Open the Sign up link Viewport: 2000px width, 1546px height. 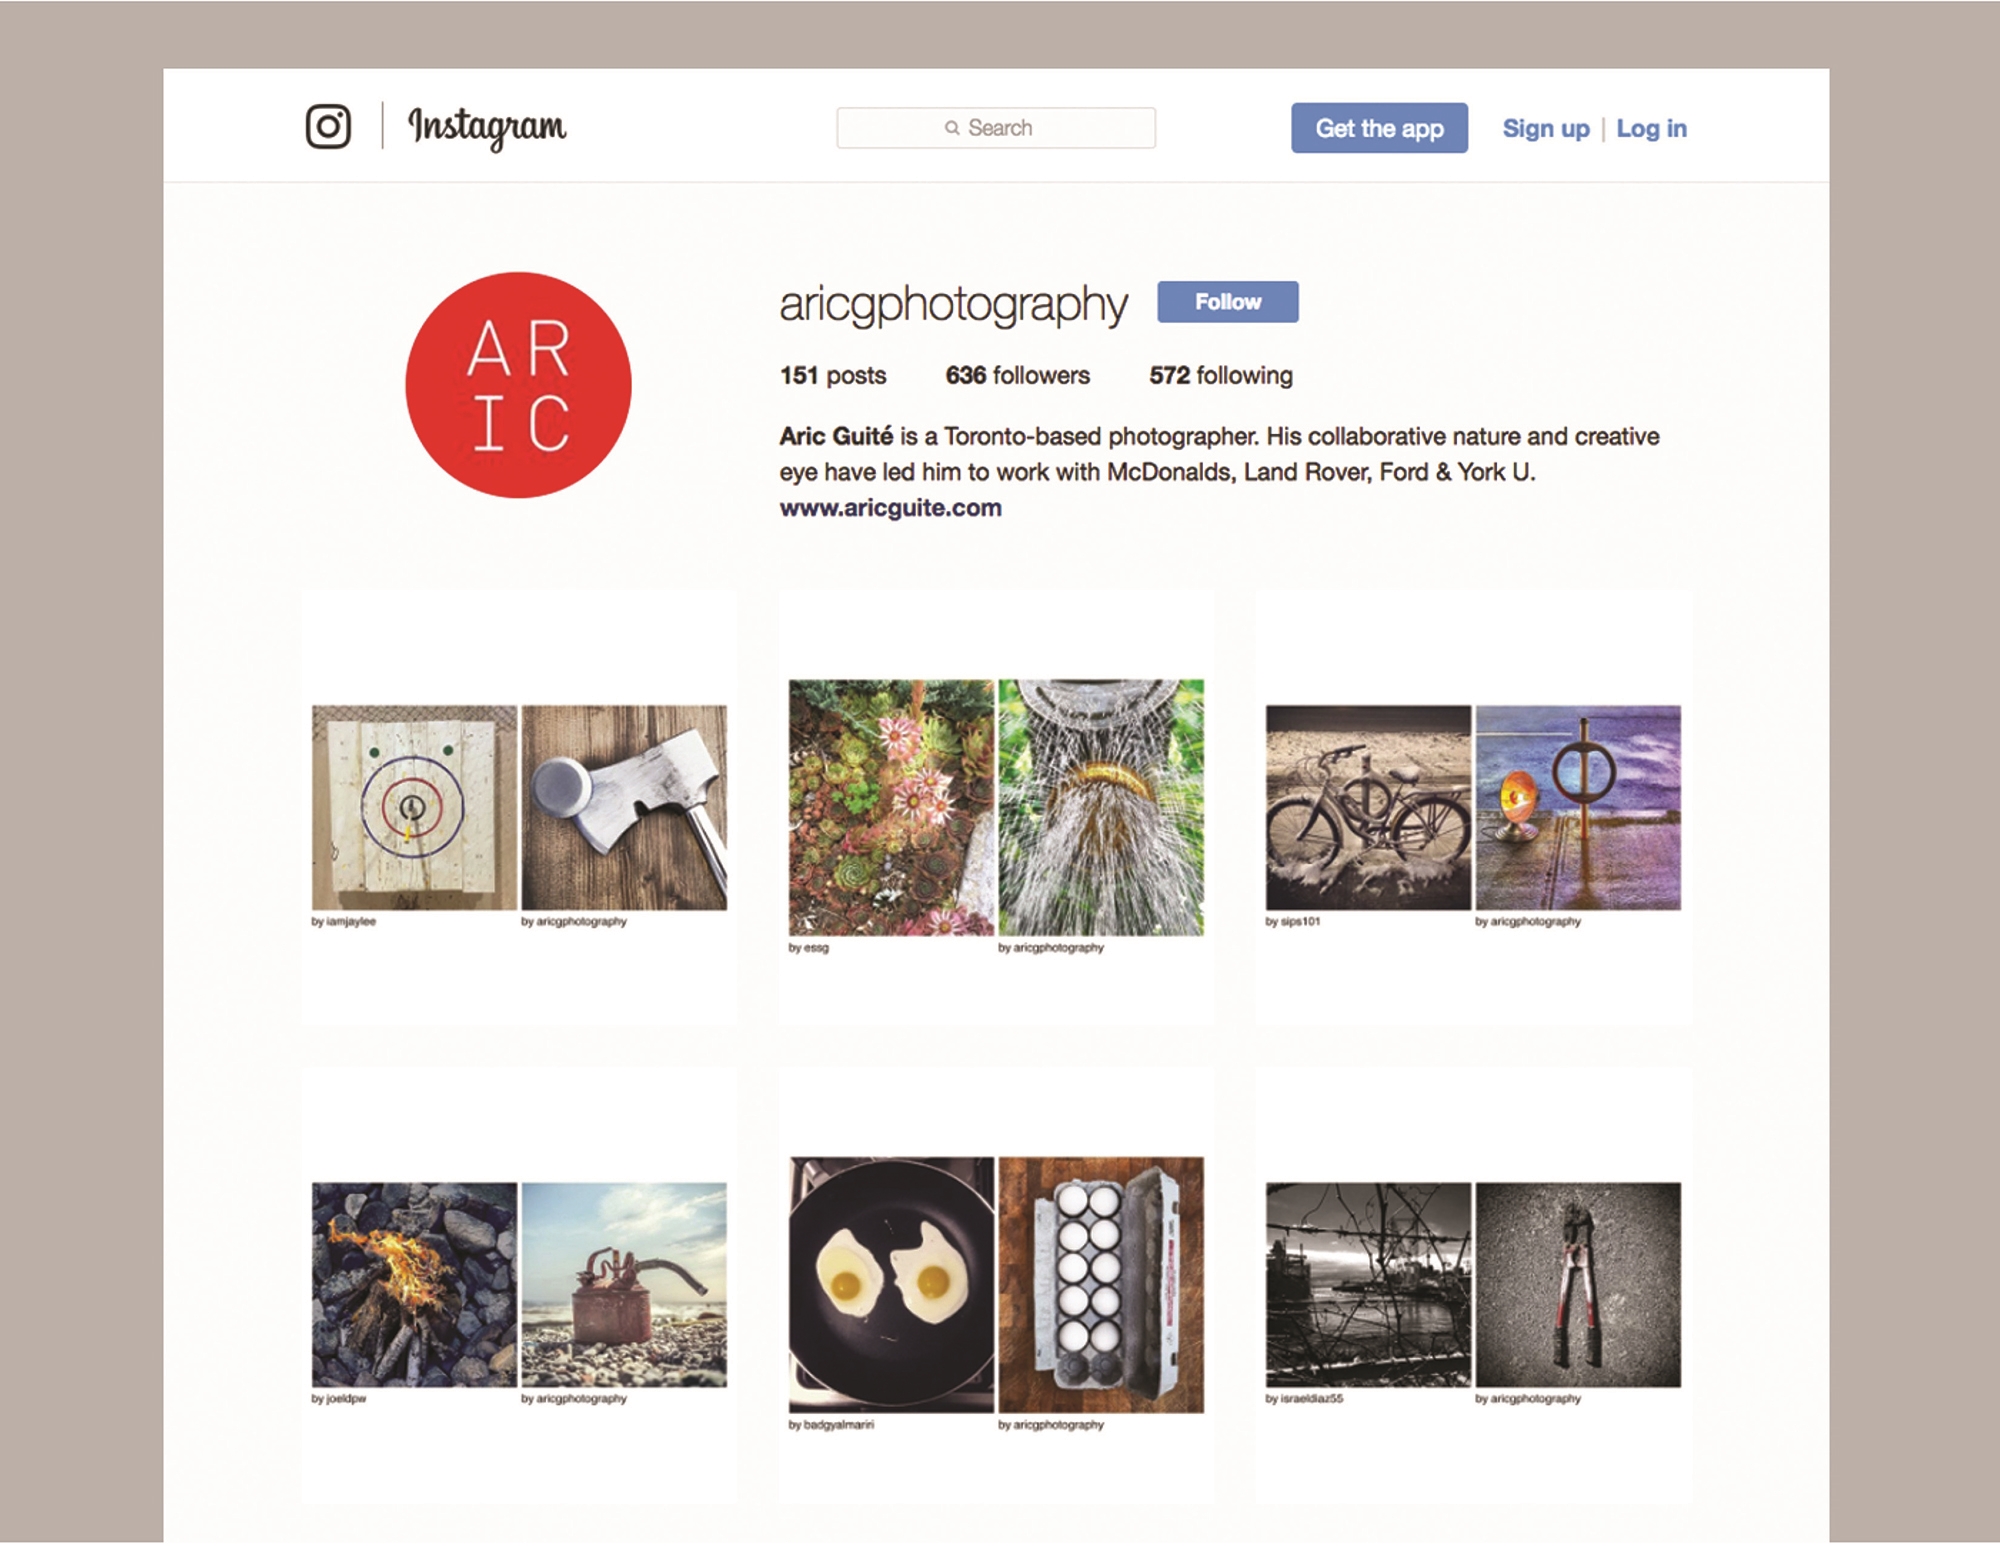(1546, 129)
